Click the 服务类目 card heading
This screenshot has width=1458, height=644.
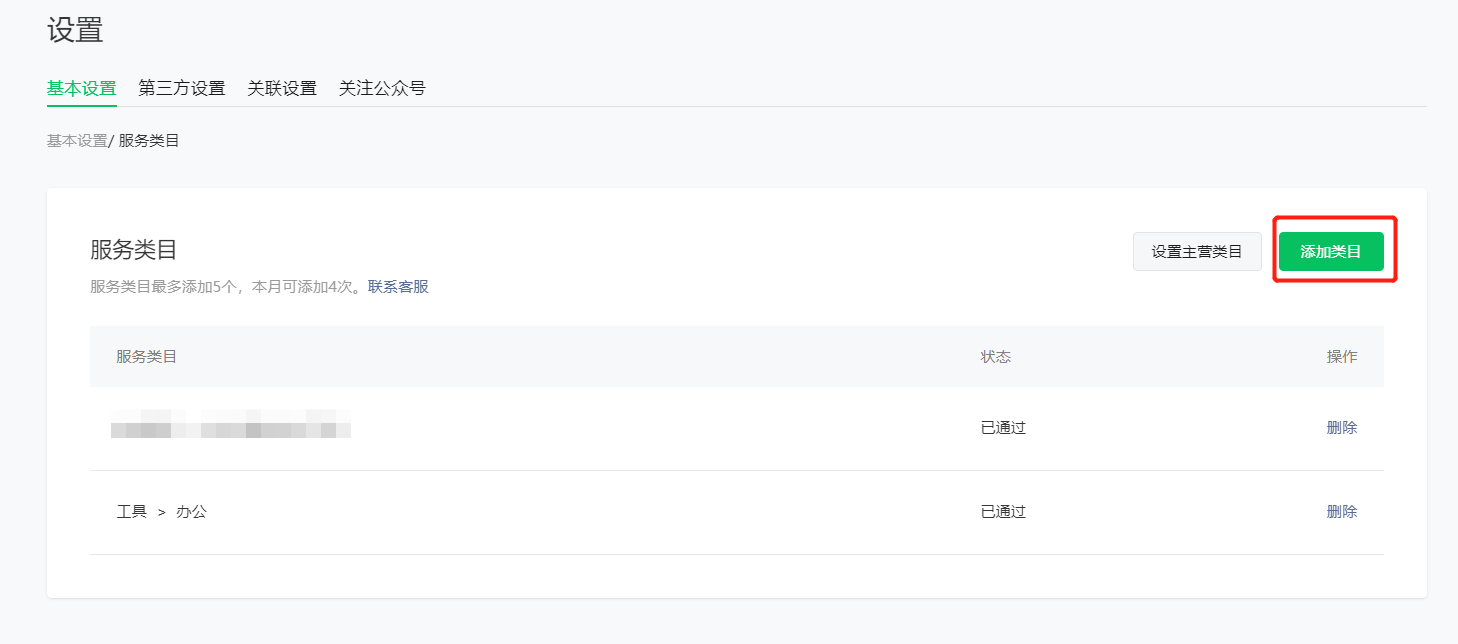(x=133, y=250)
